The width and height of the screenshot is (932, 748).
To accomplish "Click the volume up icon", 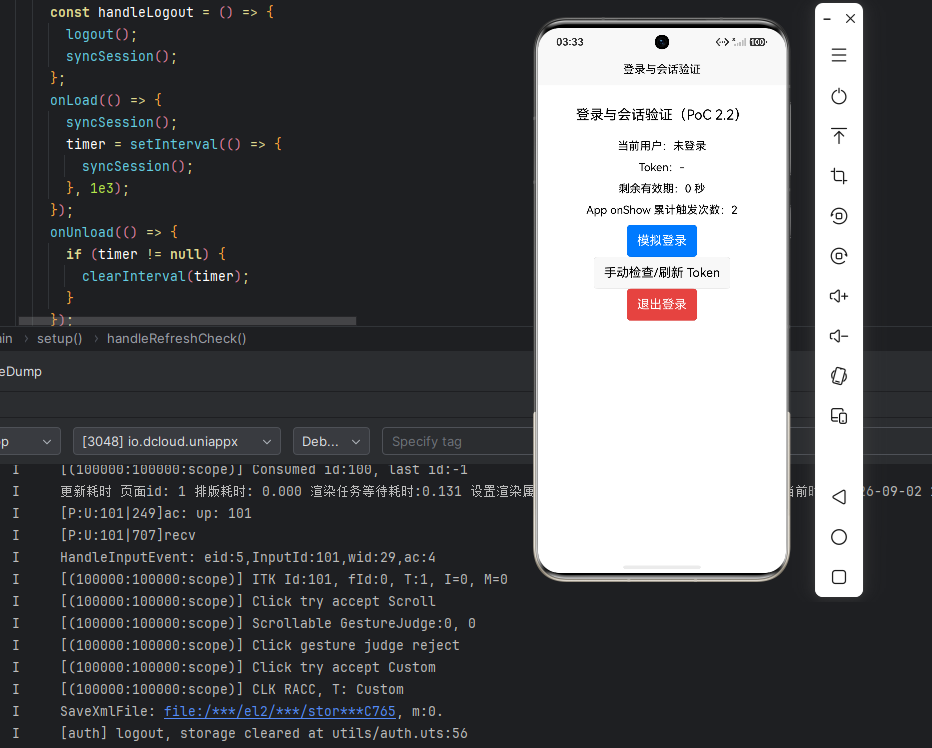I will tap(839, 296).
